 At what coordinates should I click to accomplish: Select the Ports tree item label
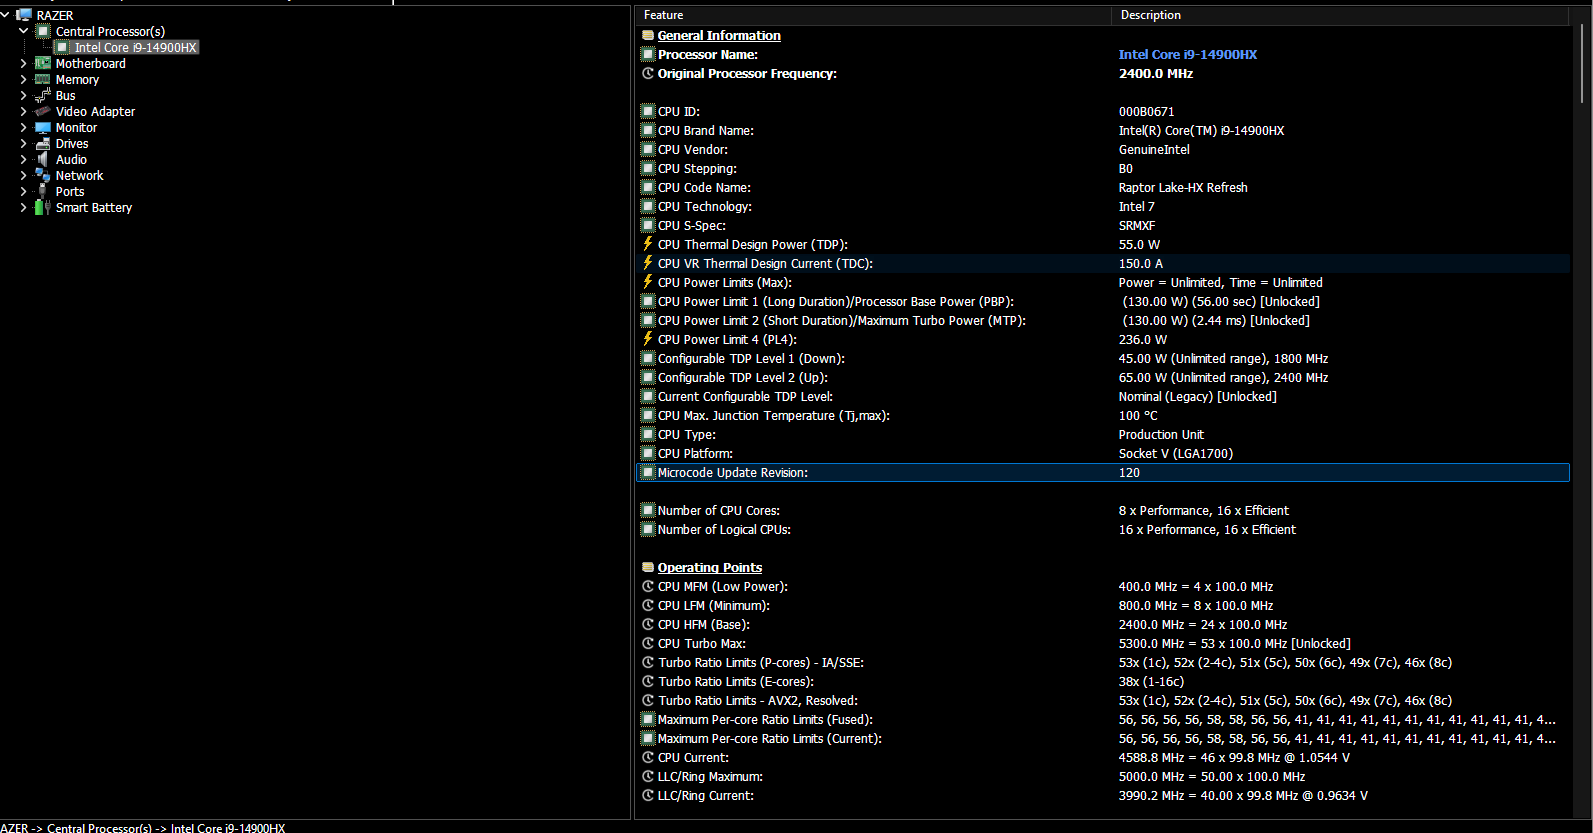click(70, 191)
